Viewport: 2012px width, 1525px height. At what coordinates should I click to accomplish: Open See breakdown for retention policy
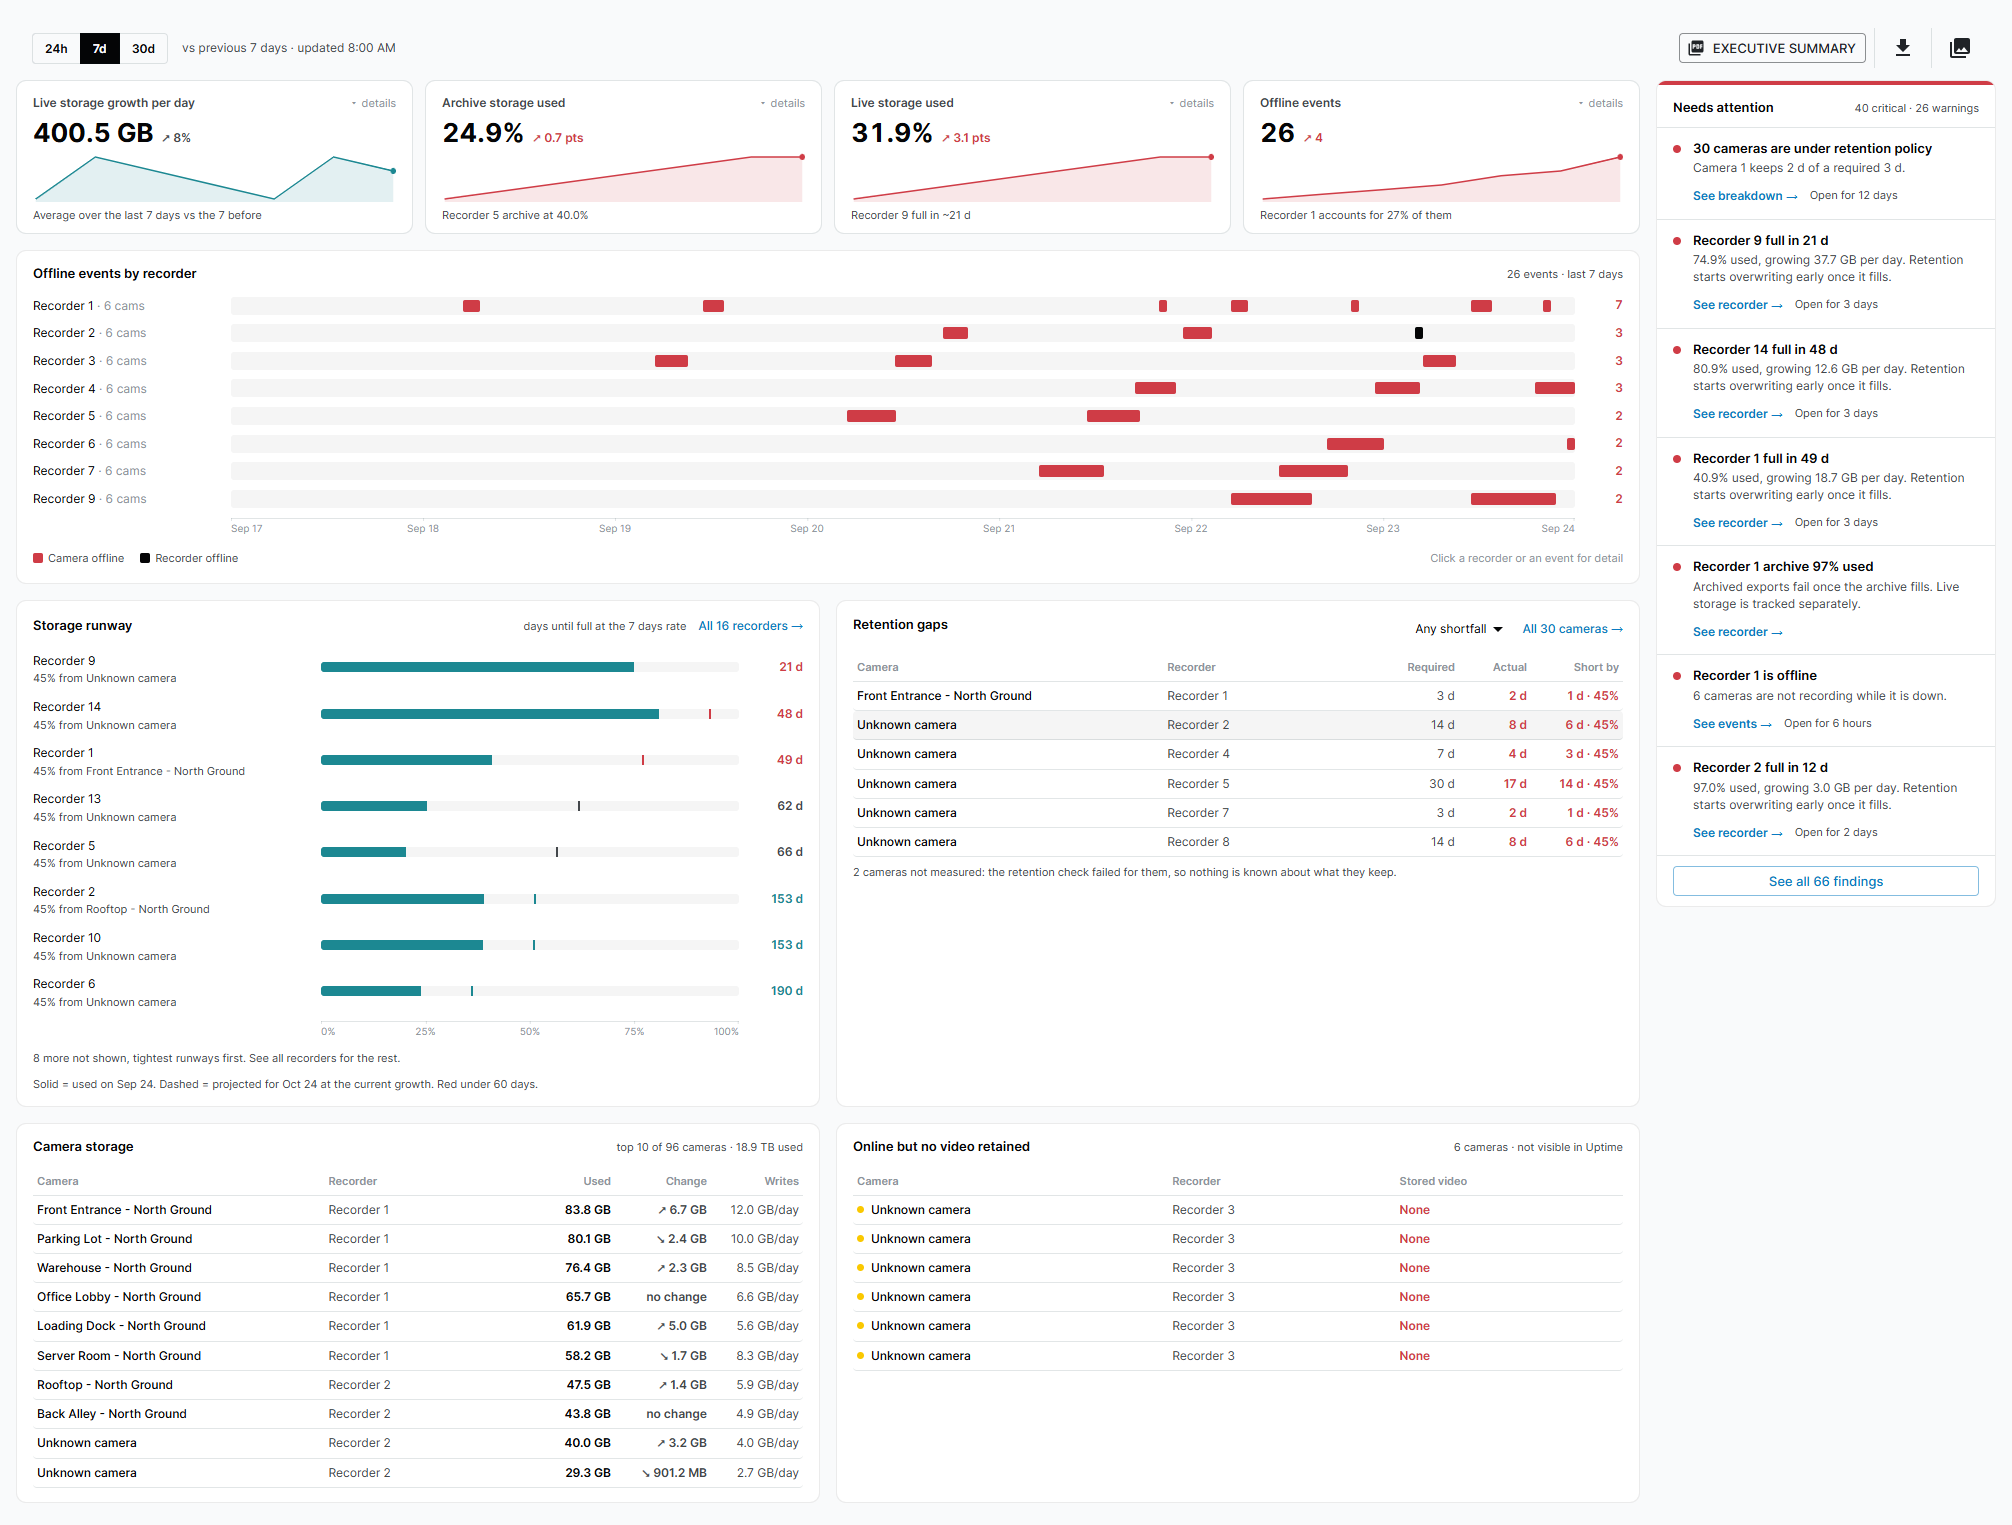[1745, 196]
